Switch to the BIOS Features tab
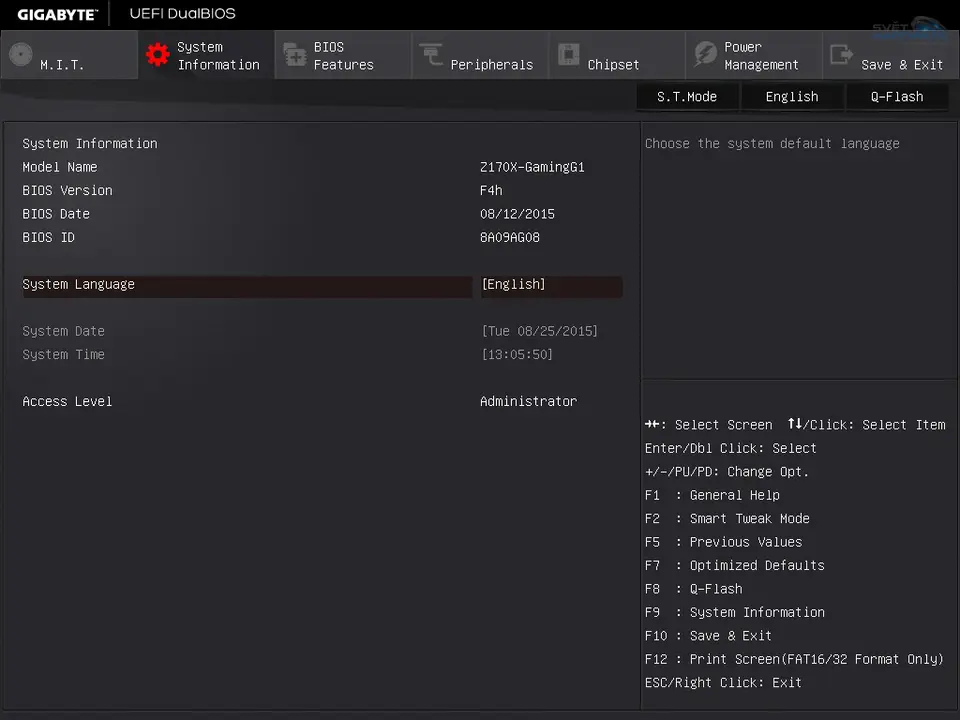Viewport: 960px width, 720px height. pos(343,56)
